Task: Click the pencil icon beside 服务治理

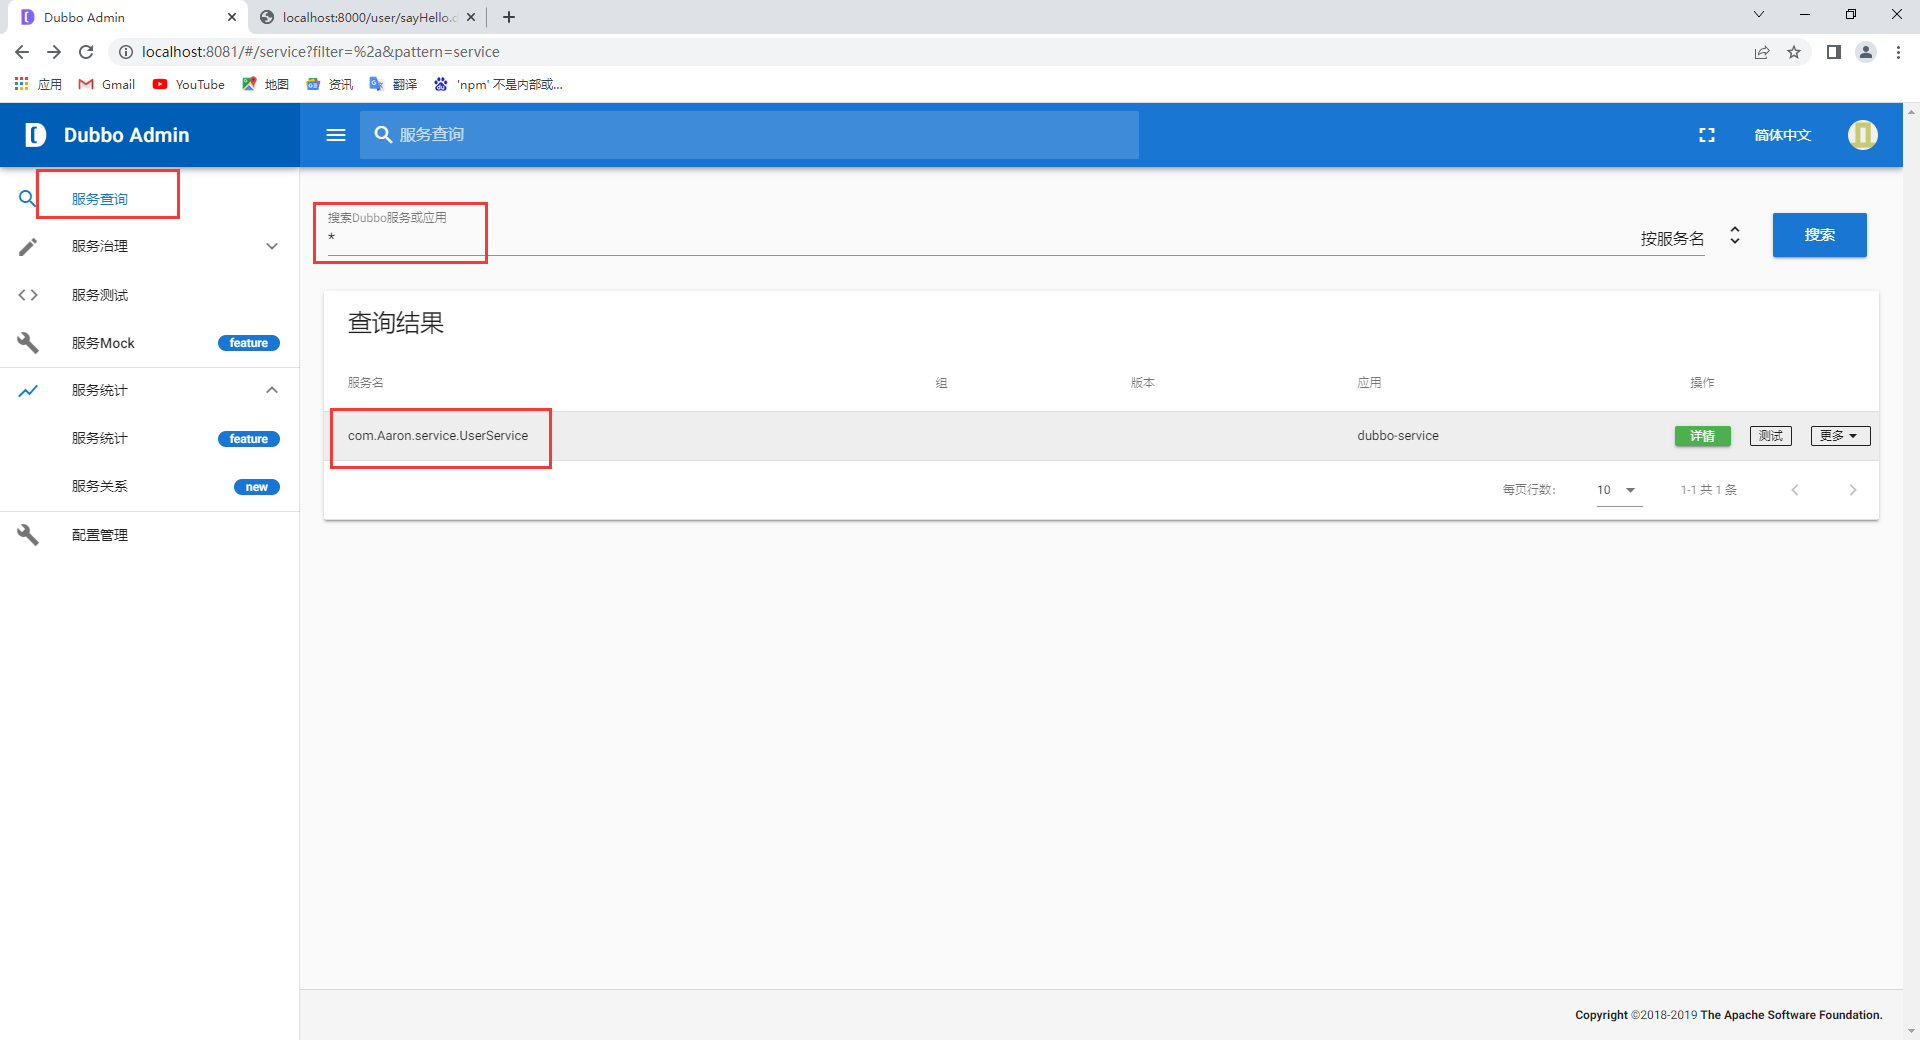Action: coord(28,246)
